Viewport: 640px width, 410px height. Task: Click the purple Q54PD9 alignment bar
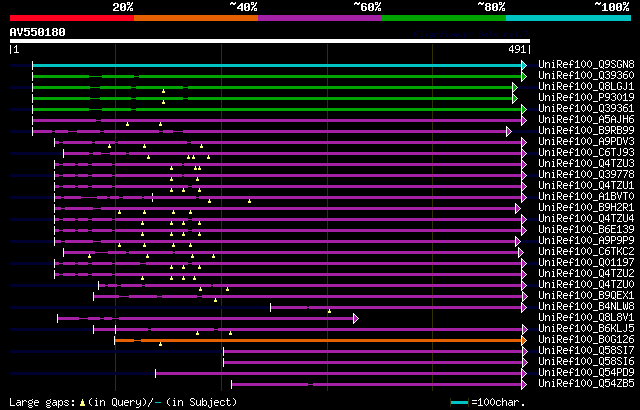[339, 373]
